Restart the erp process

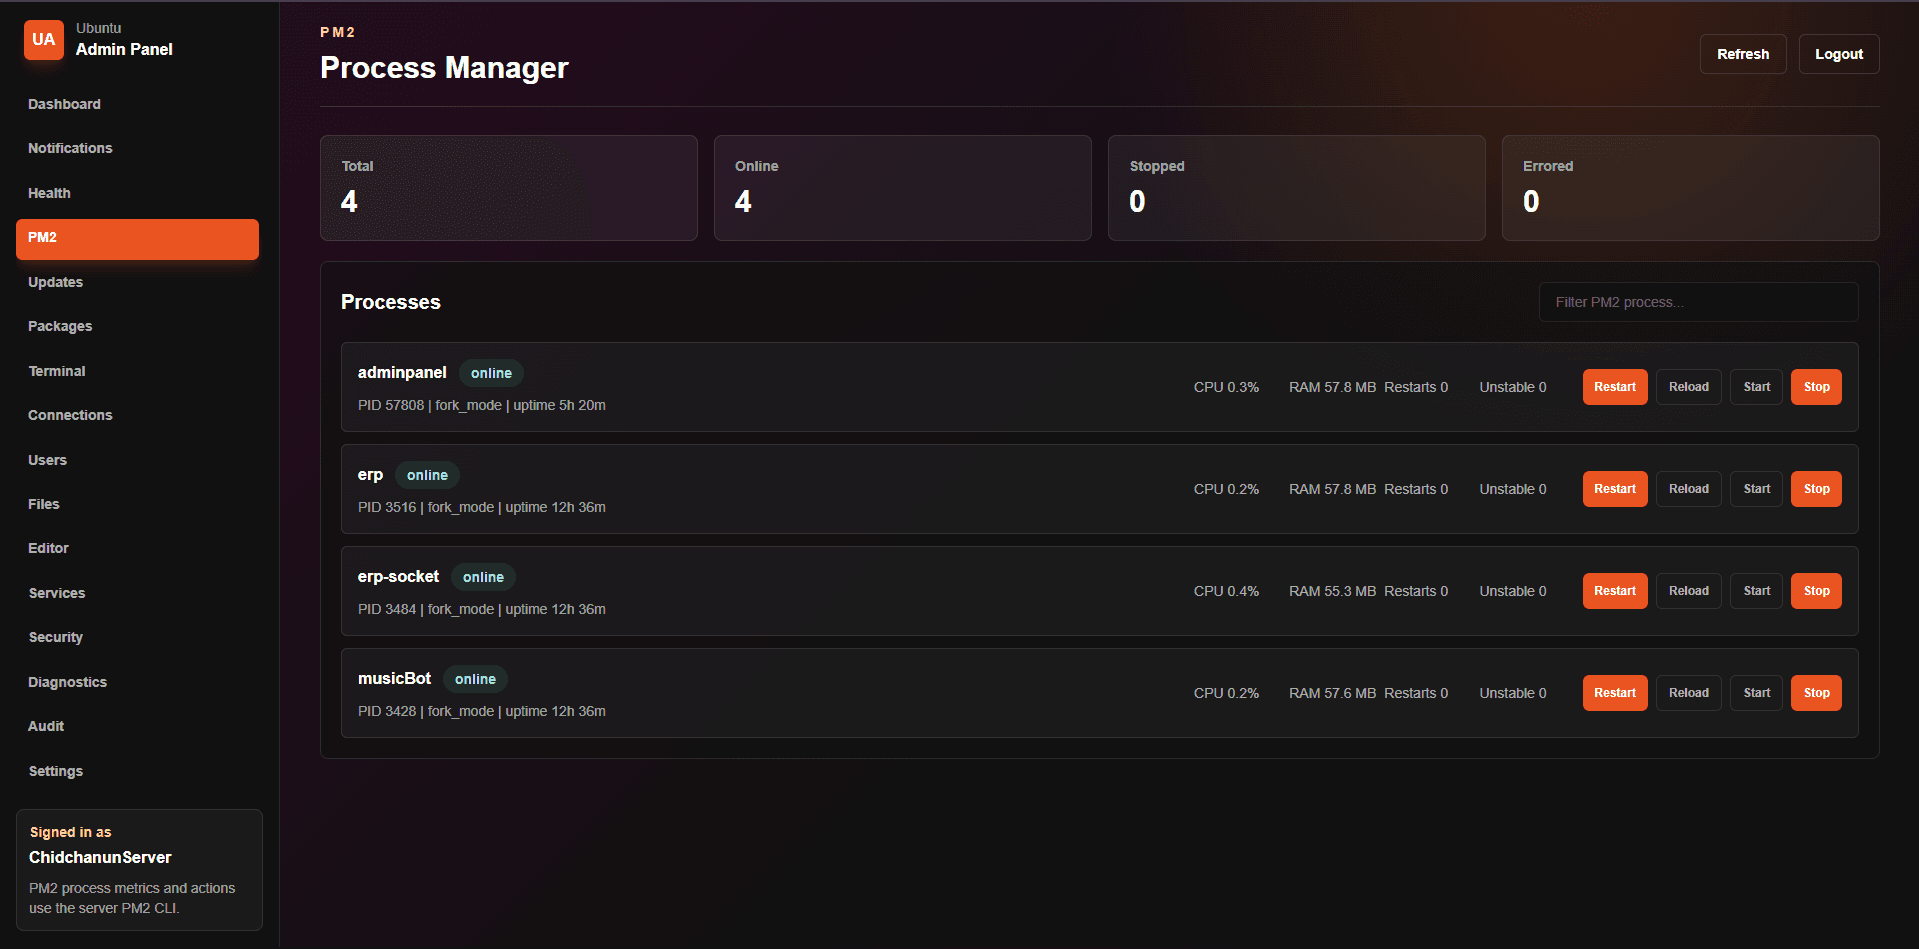point(1615,489)
